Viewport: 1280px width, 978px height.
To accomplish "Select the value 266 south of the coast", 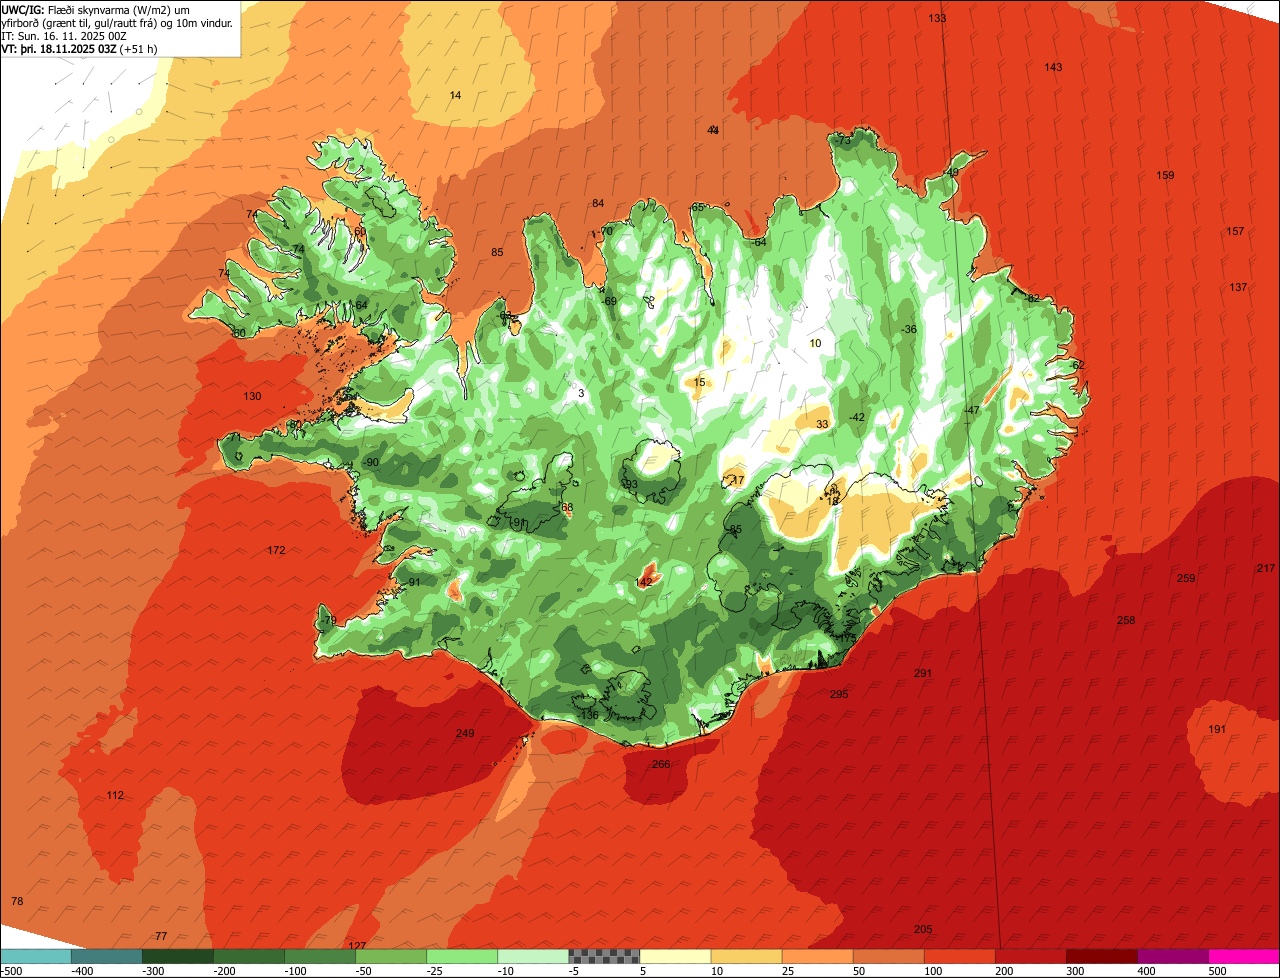I will (661, 764).
